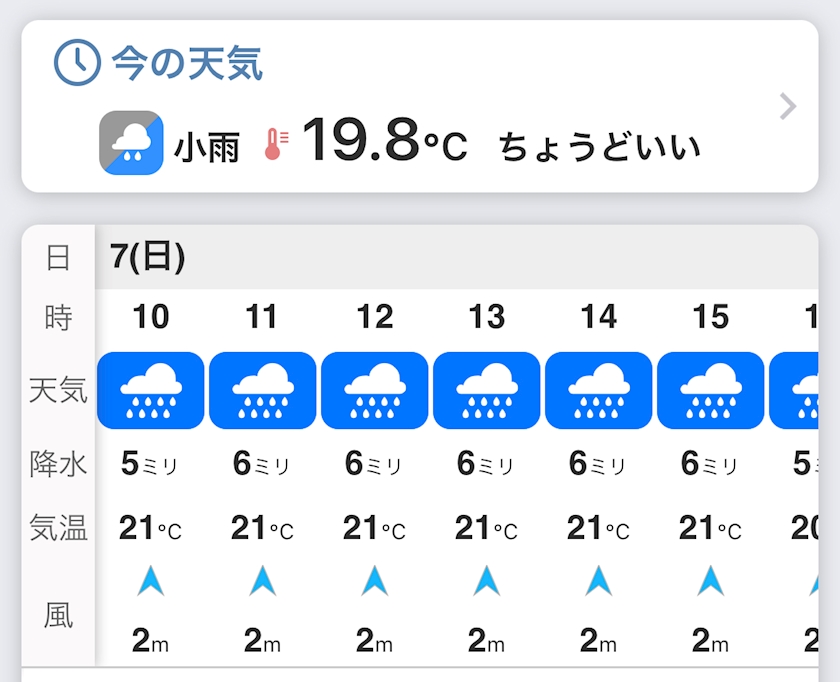This screenshot has width=840, height=682.
Task: Tap the wind direction arrow for 10時
Action: pyautogui.click(x=151, y=580)
